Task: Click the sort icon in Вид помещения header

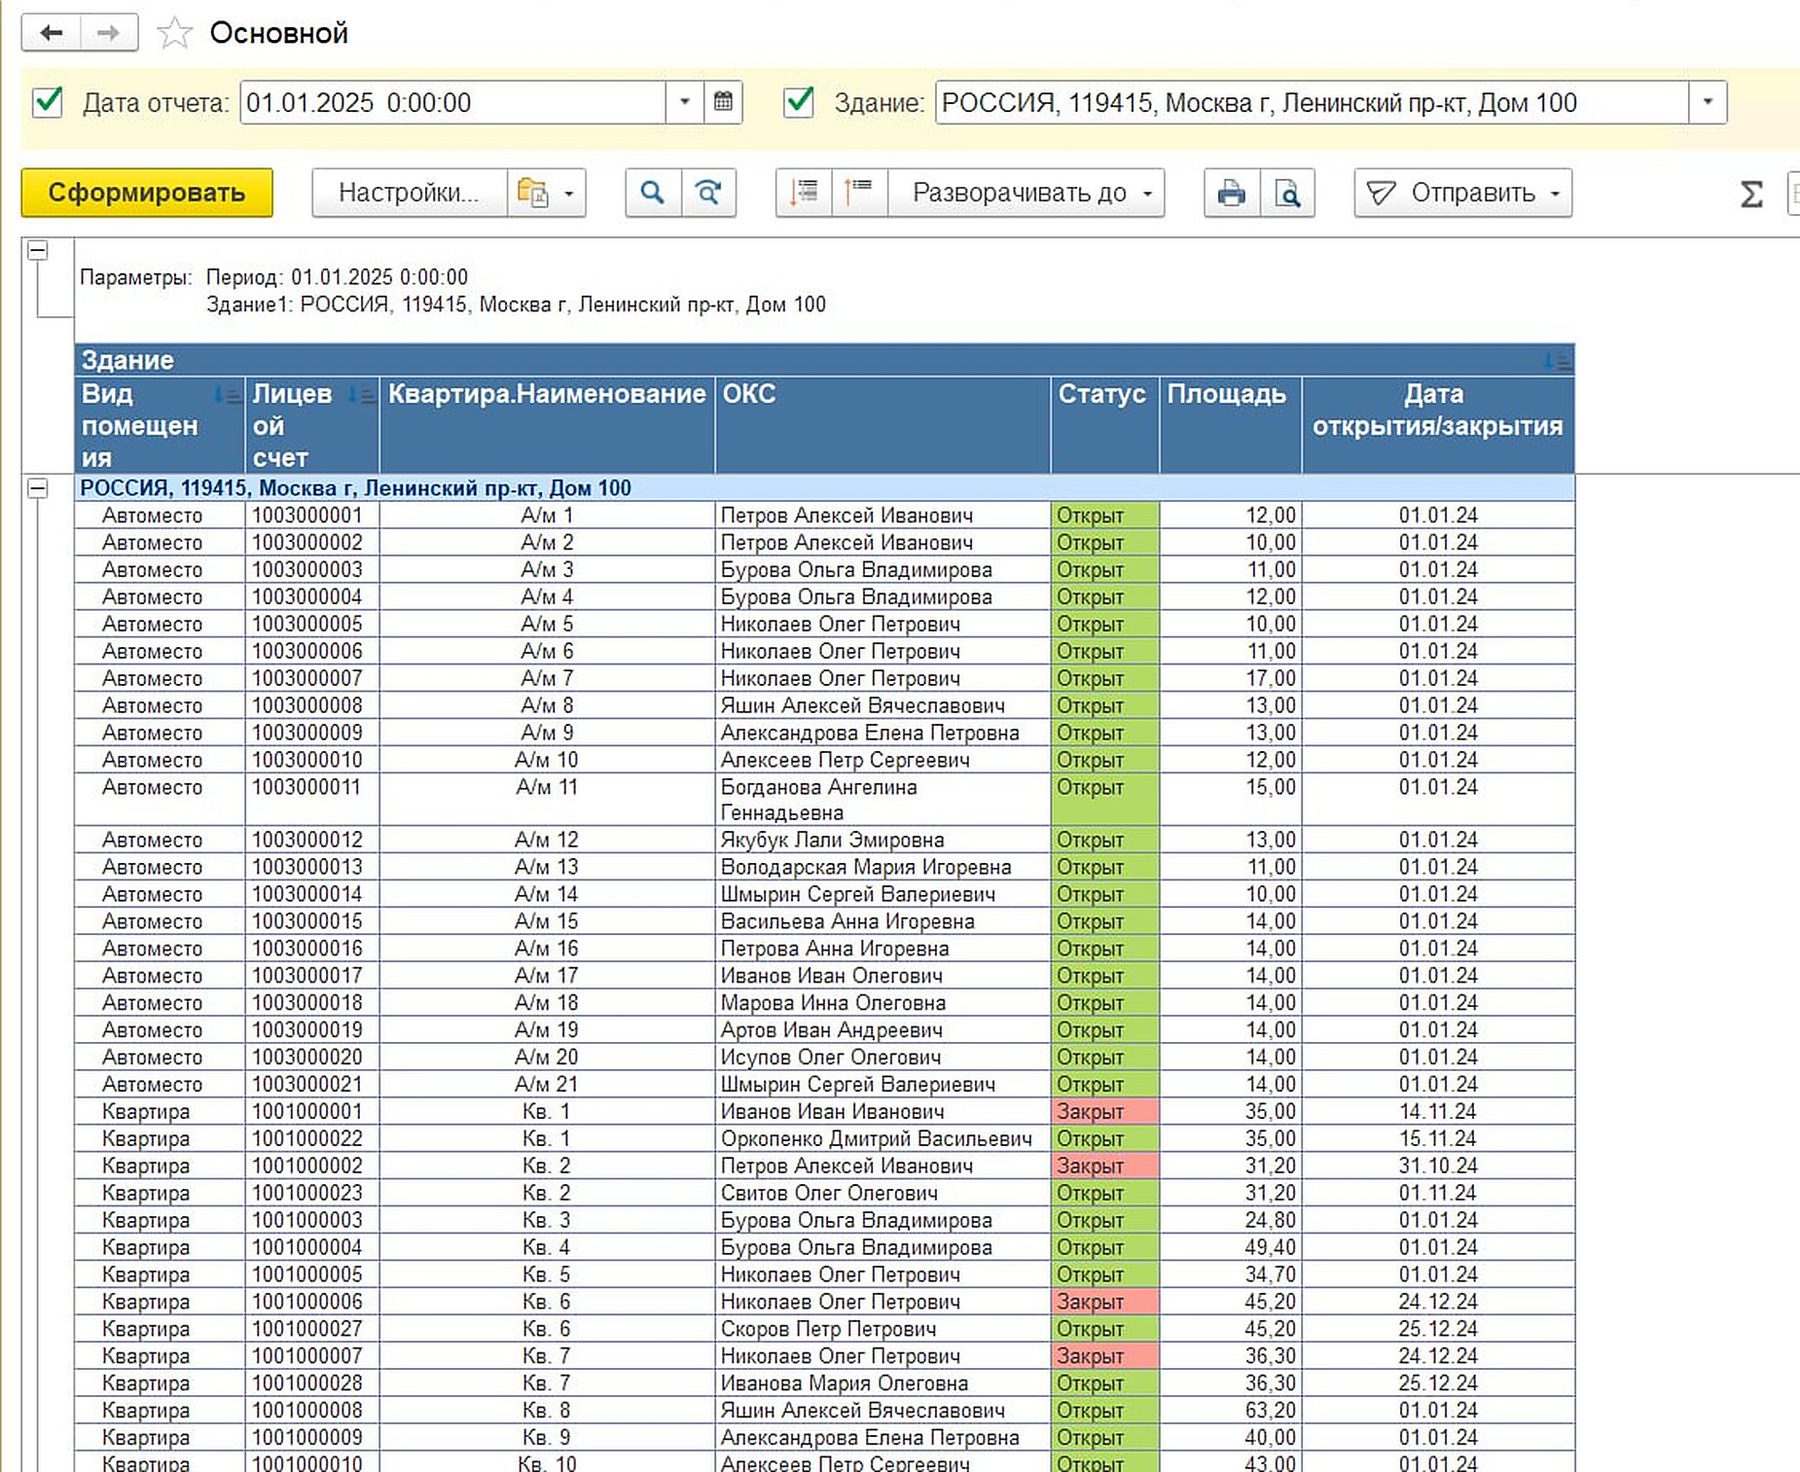Action: tap(227, 395)
